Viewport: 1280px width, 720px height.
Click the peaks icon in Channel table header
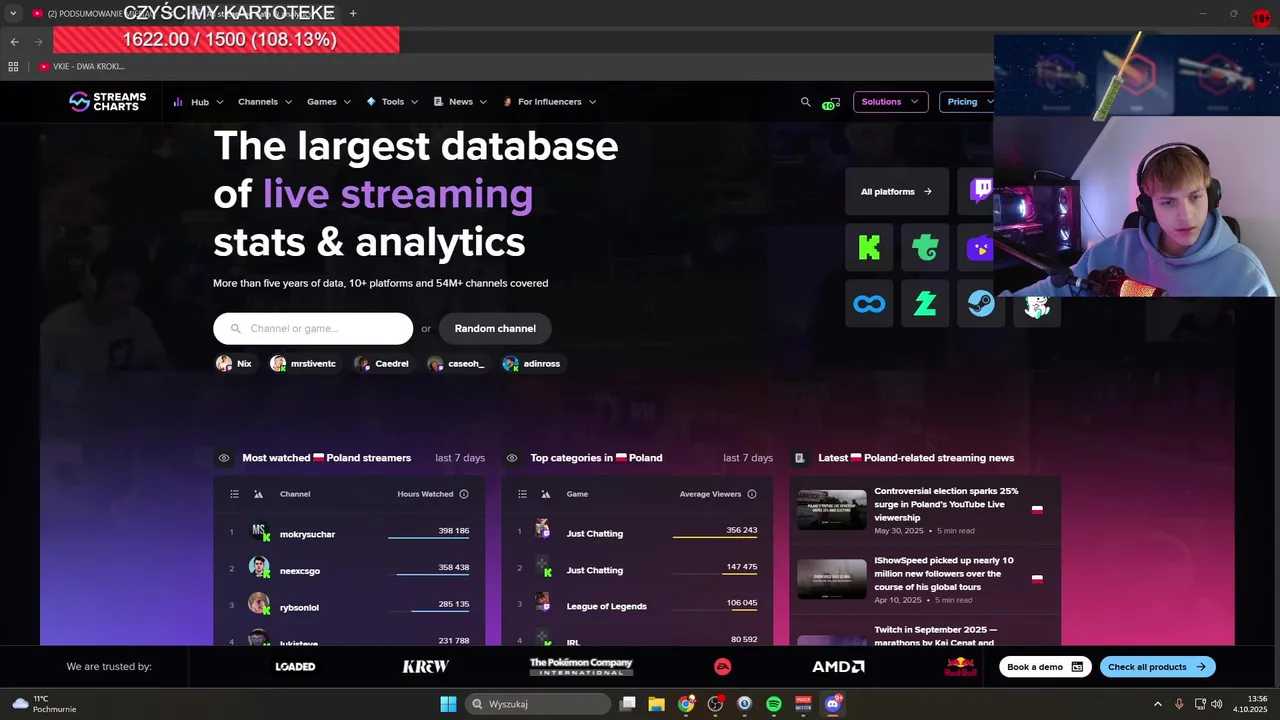pyautogui.click(x=258, y=494)
